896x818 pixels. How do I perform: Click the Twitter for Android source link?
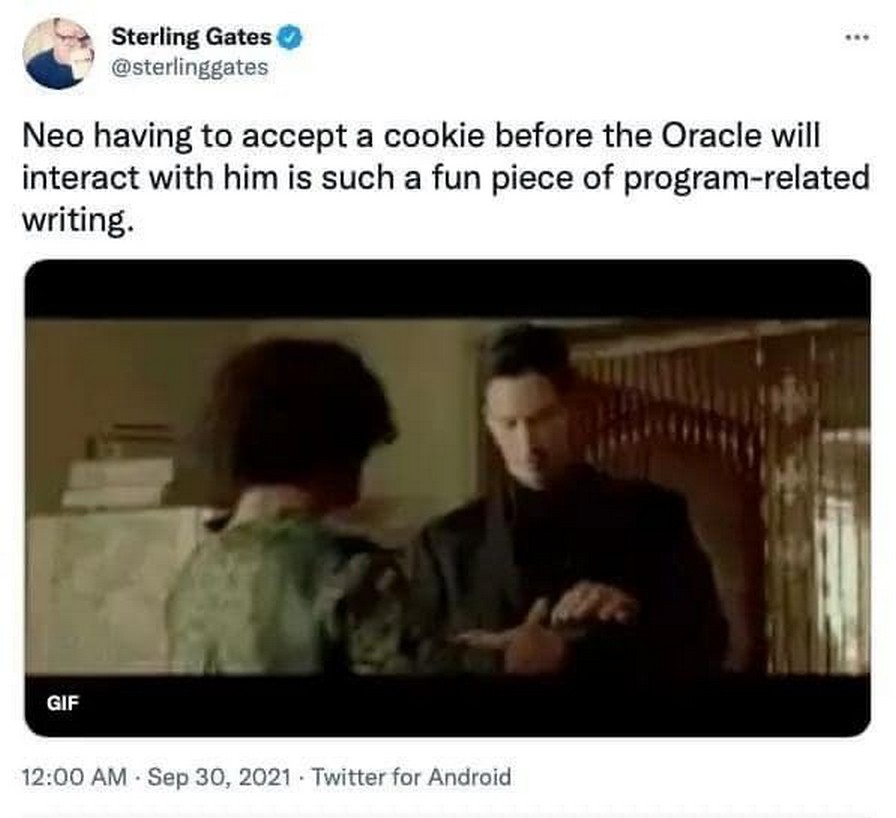[411, 777]
